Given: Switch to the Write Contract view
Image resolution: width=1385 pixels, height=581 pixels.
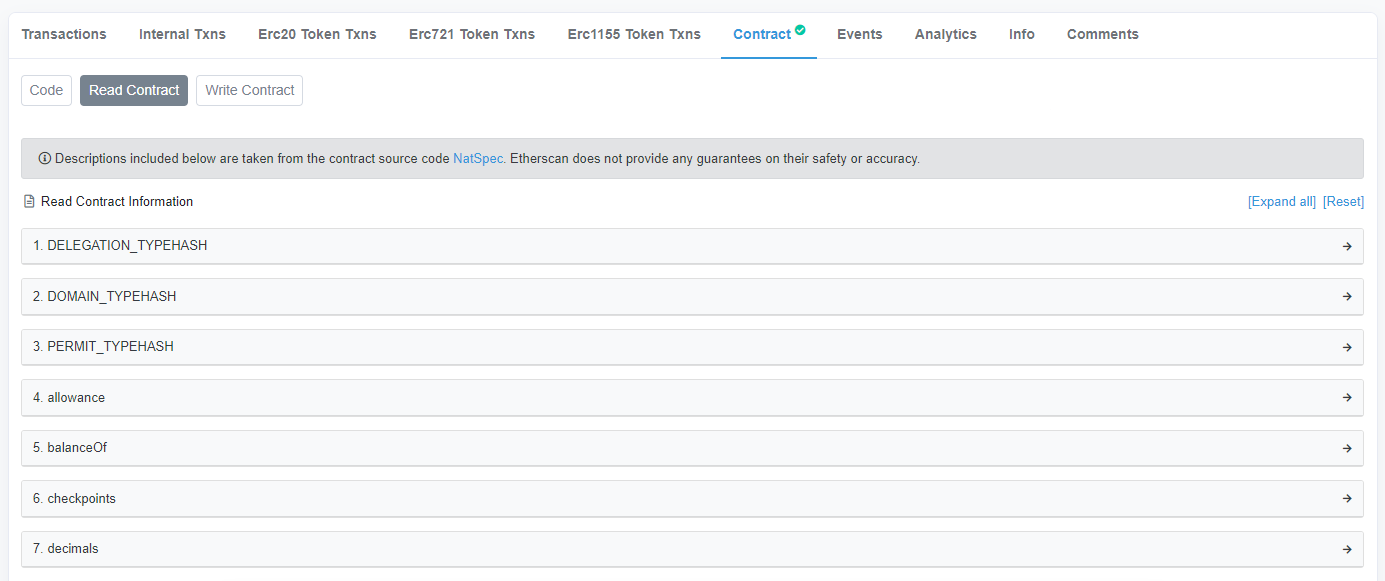Looking at the screenshot, I should click(250, 90).
